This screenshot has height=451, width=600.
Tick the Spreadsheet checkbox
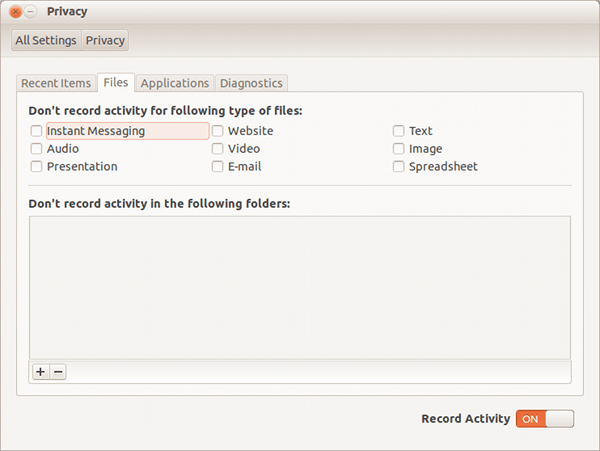click(398, 166)
